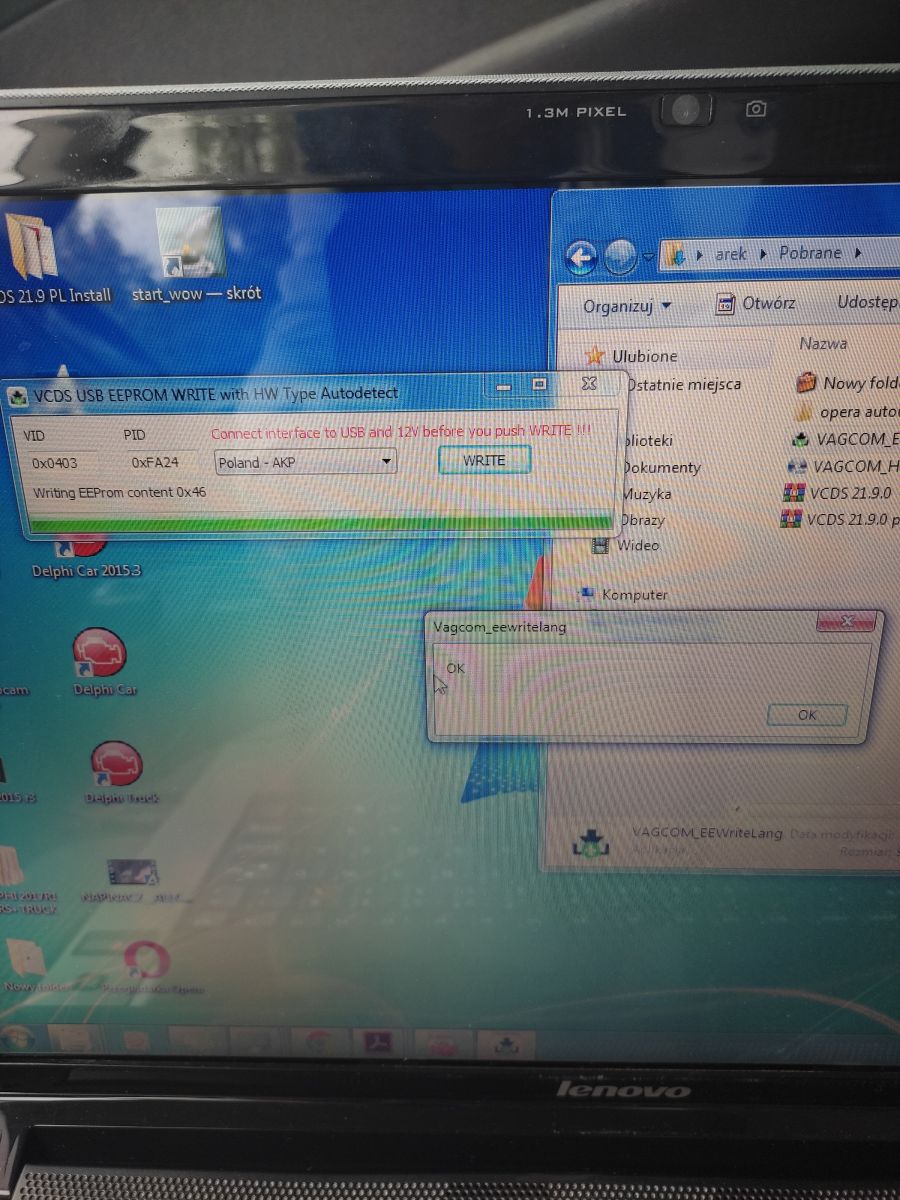Click the PDF reader icon on the taskbar
Screen dimensions: 900x1200
[377, 1044]
